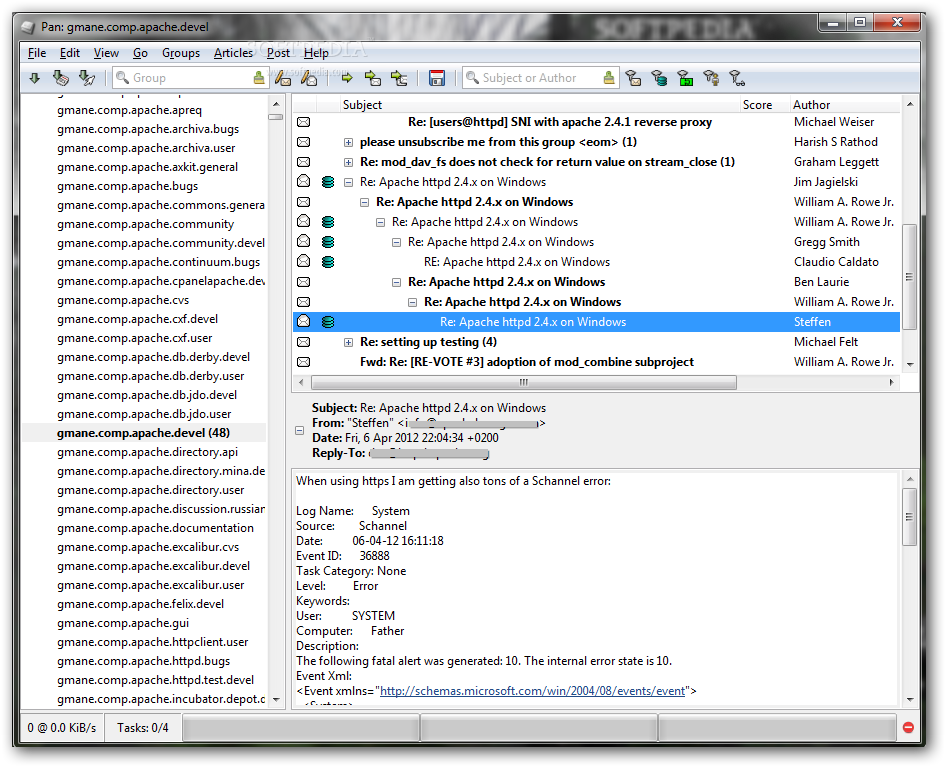Click Pan application icon in title bar

28,27
